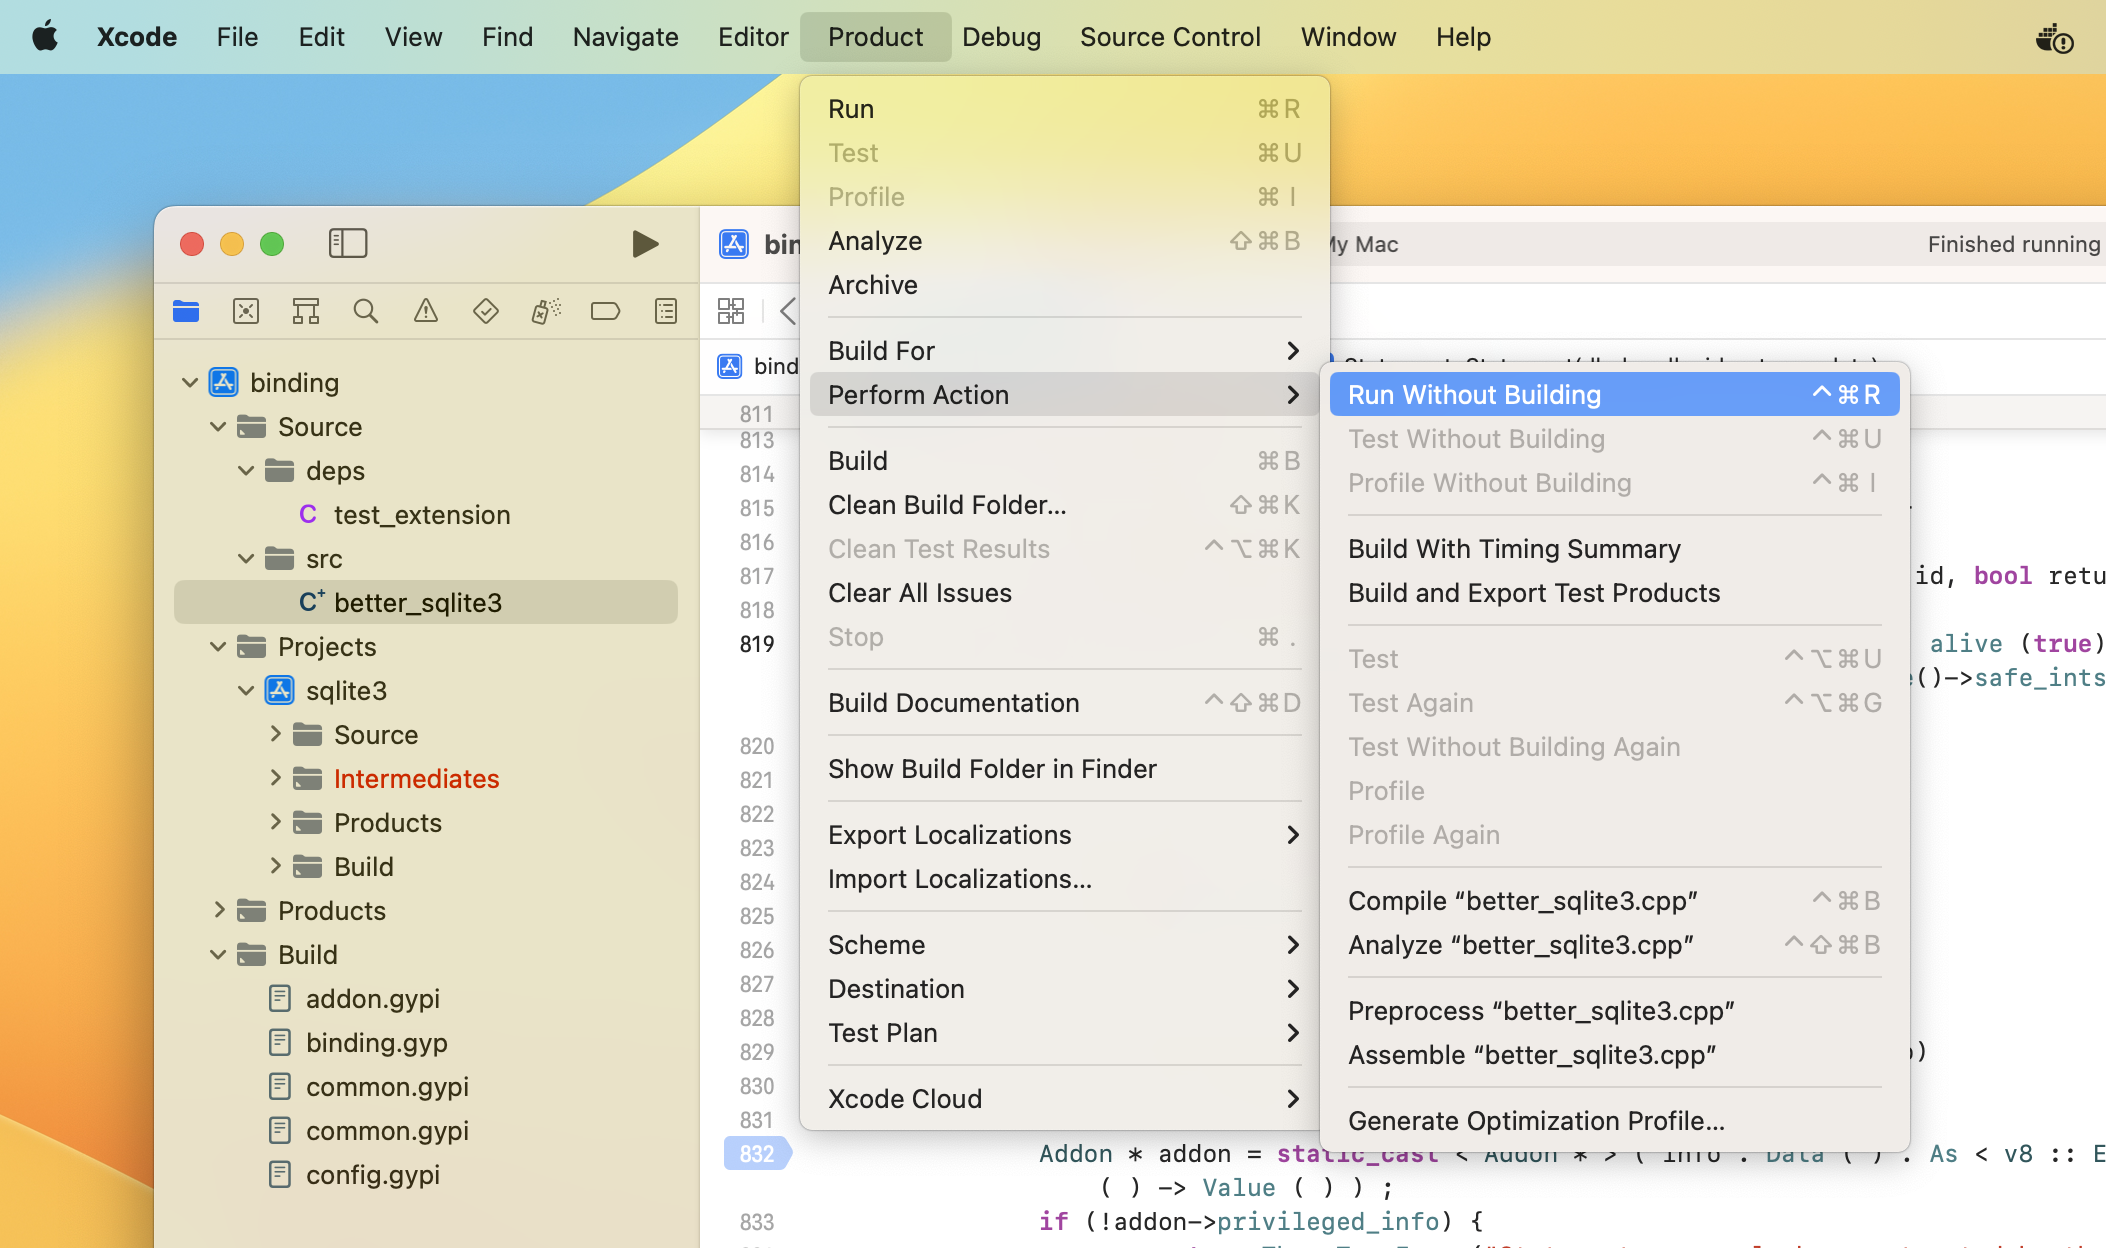Open the Project navigator folder icon

186,312
